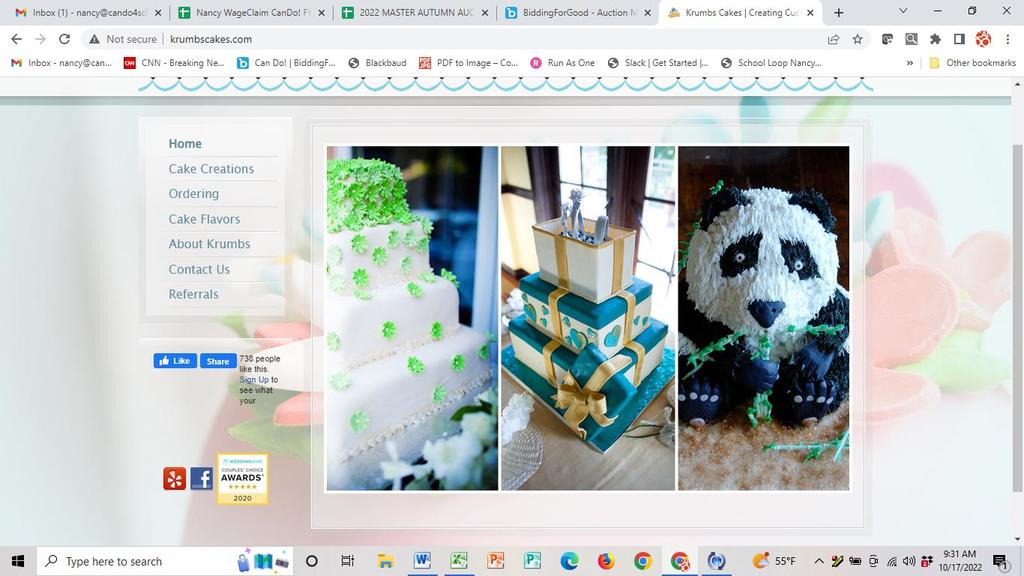Open the Yelp icon link
This screenshot has height=576, width=1024.
(x=175, y=479)
